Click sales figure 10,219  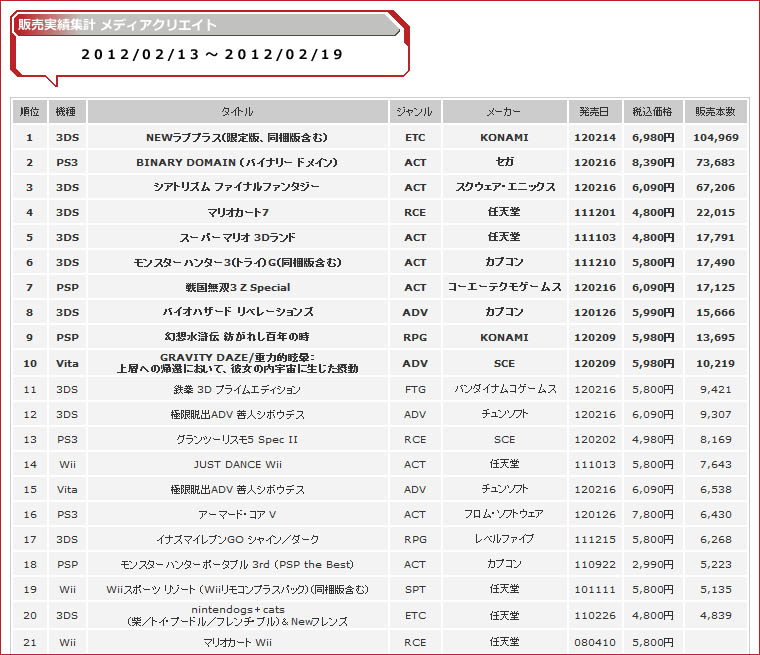(x=715, y=363)
